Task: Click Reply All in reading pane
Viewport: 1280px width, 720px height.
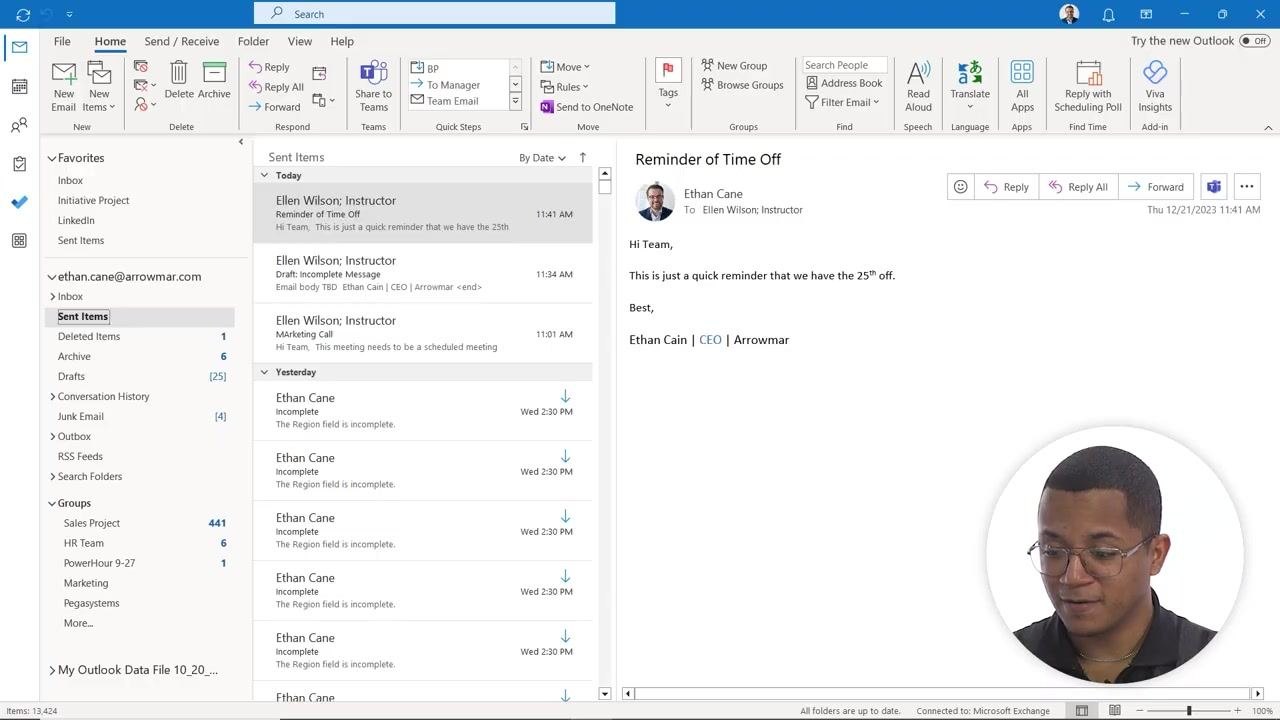Action: (x=1077, y=187)
